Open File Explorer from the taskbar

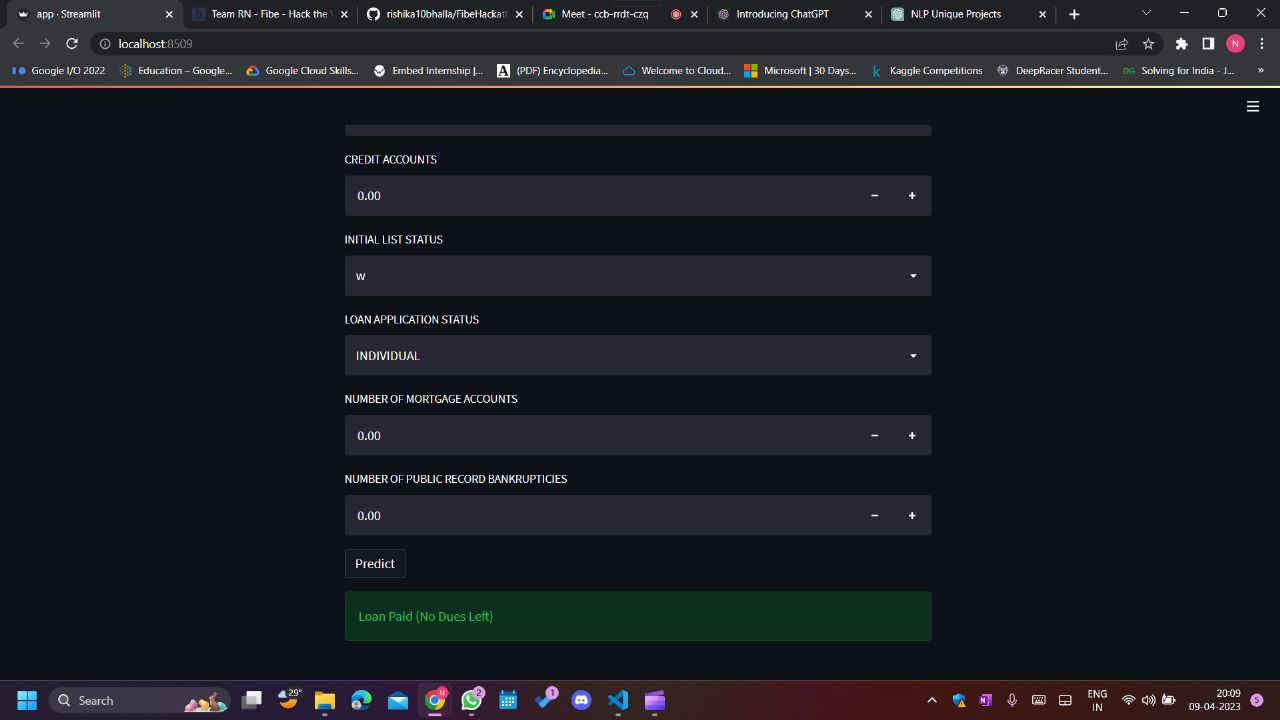click(x=324, y=700)
